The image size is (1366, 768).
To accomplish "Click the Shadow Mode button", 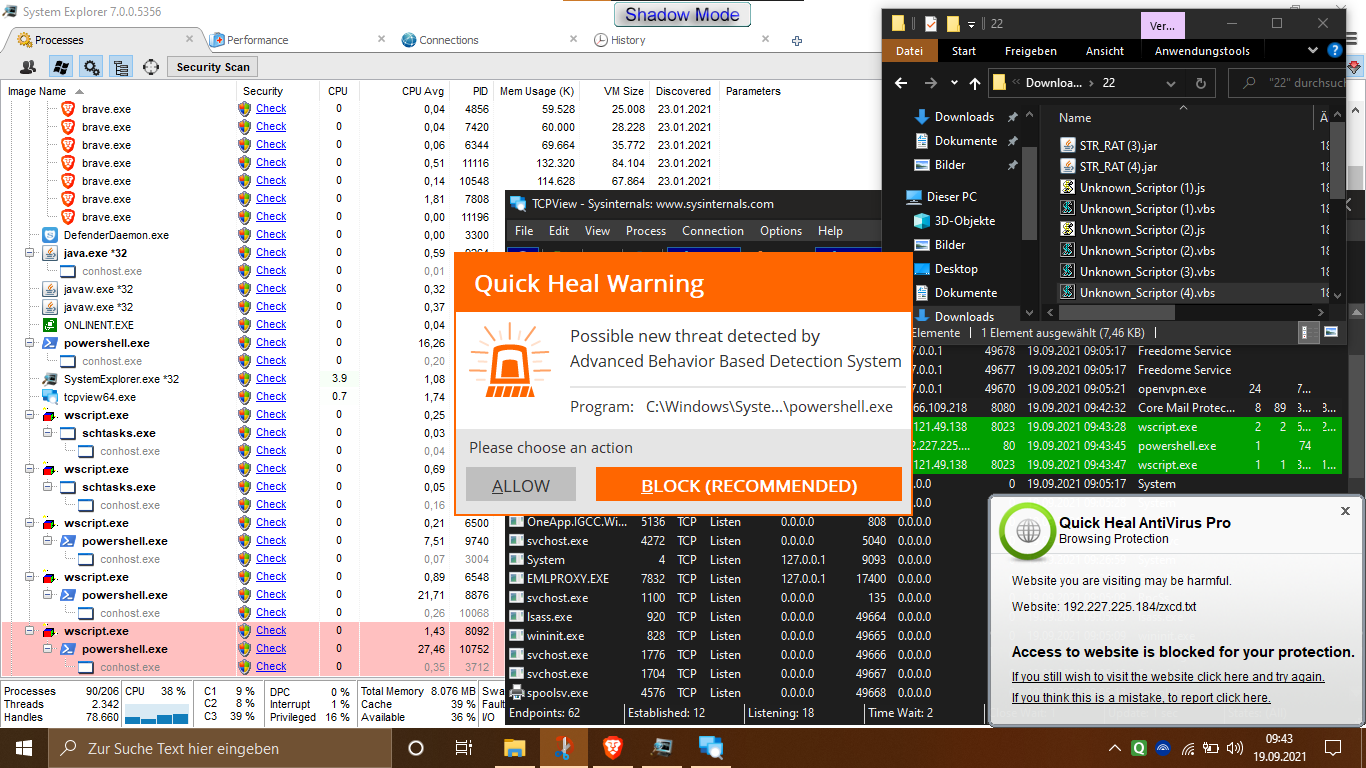I will (x=682, y=14).
